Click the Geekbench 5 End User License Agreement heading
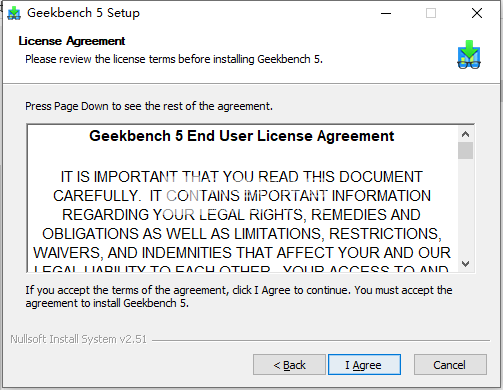This screenshot has width=503, height=390. point(242,136)
